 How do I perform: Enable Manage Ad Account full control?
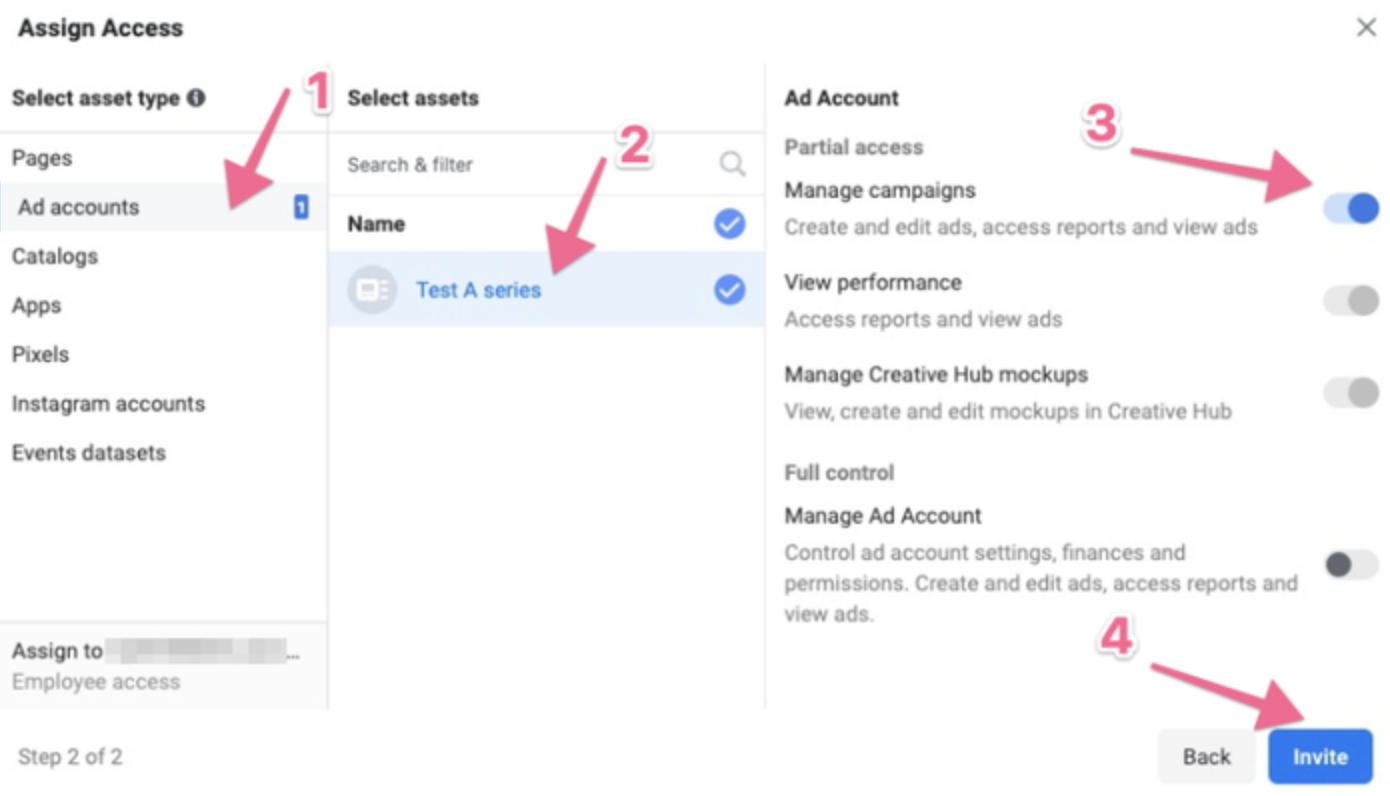pos(1351,565)
